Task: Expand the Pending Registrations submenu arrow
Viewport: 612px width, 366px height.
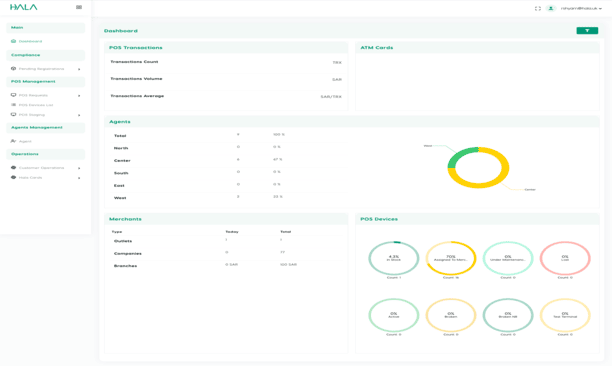Action: coord(79,69)
